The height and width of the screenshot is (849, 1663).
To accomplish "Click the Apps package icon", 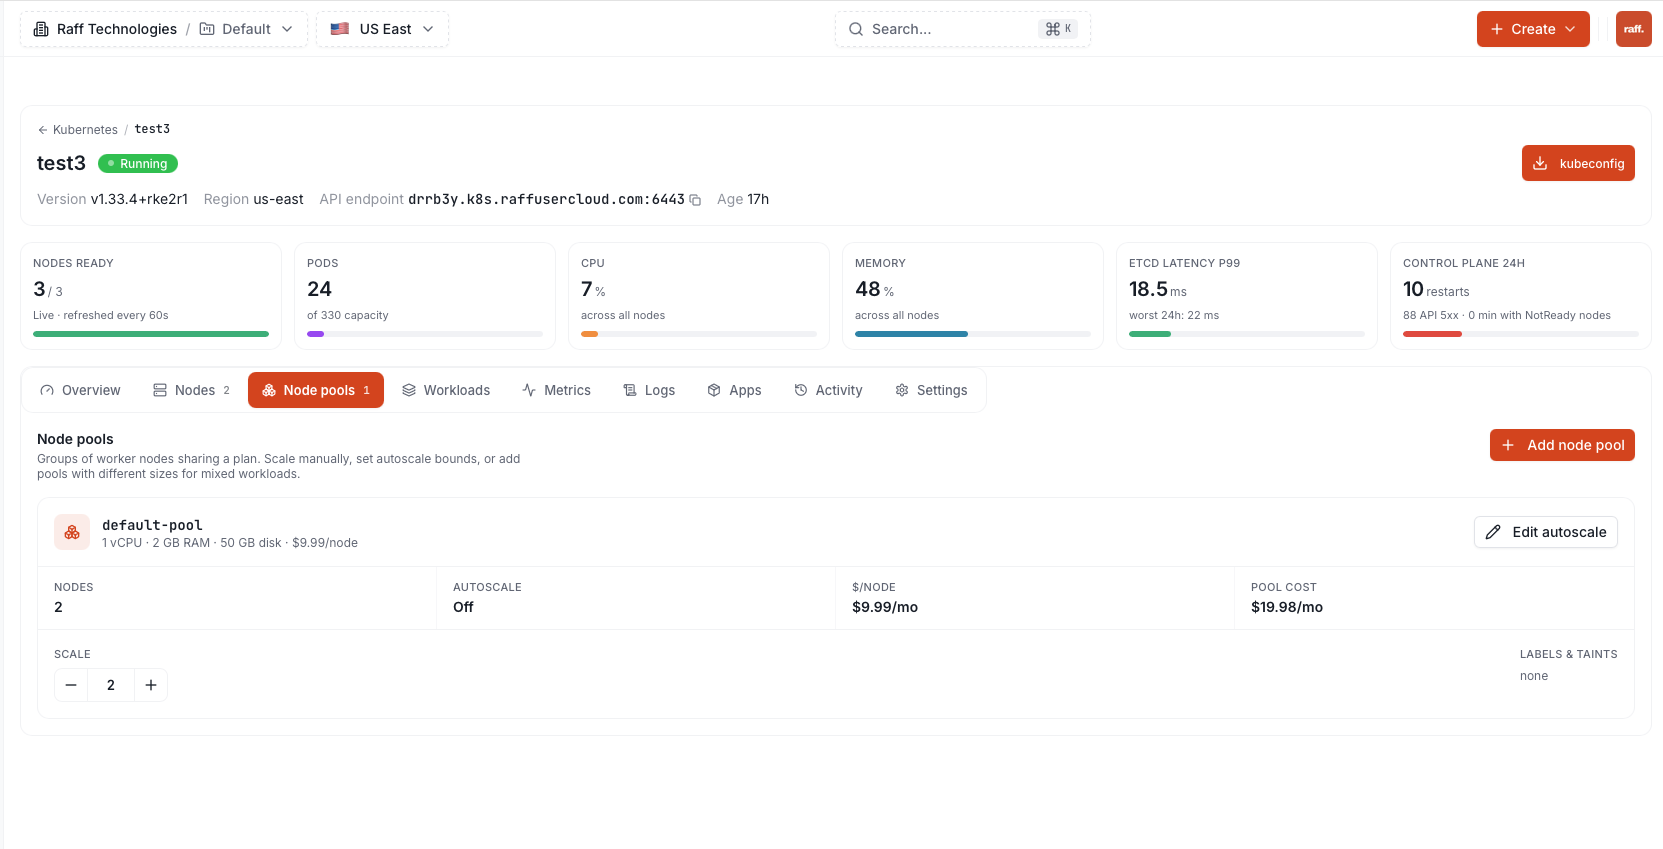I will click(x=714, y=390).
